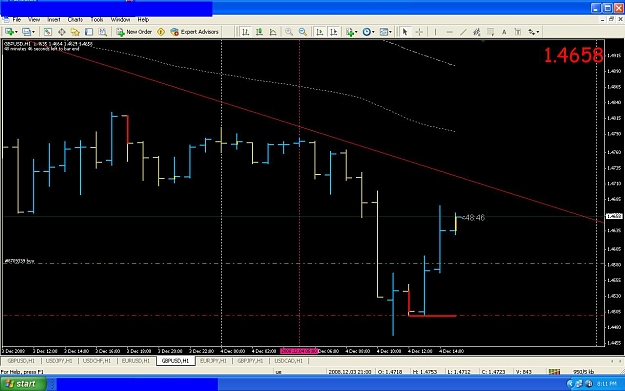This screenshot has width=625, height=391.
Task: Select the Trendline drawing tool
Action: point(463,32)
